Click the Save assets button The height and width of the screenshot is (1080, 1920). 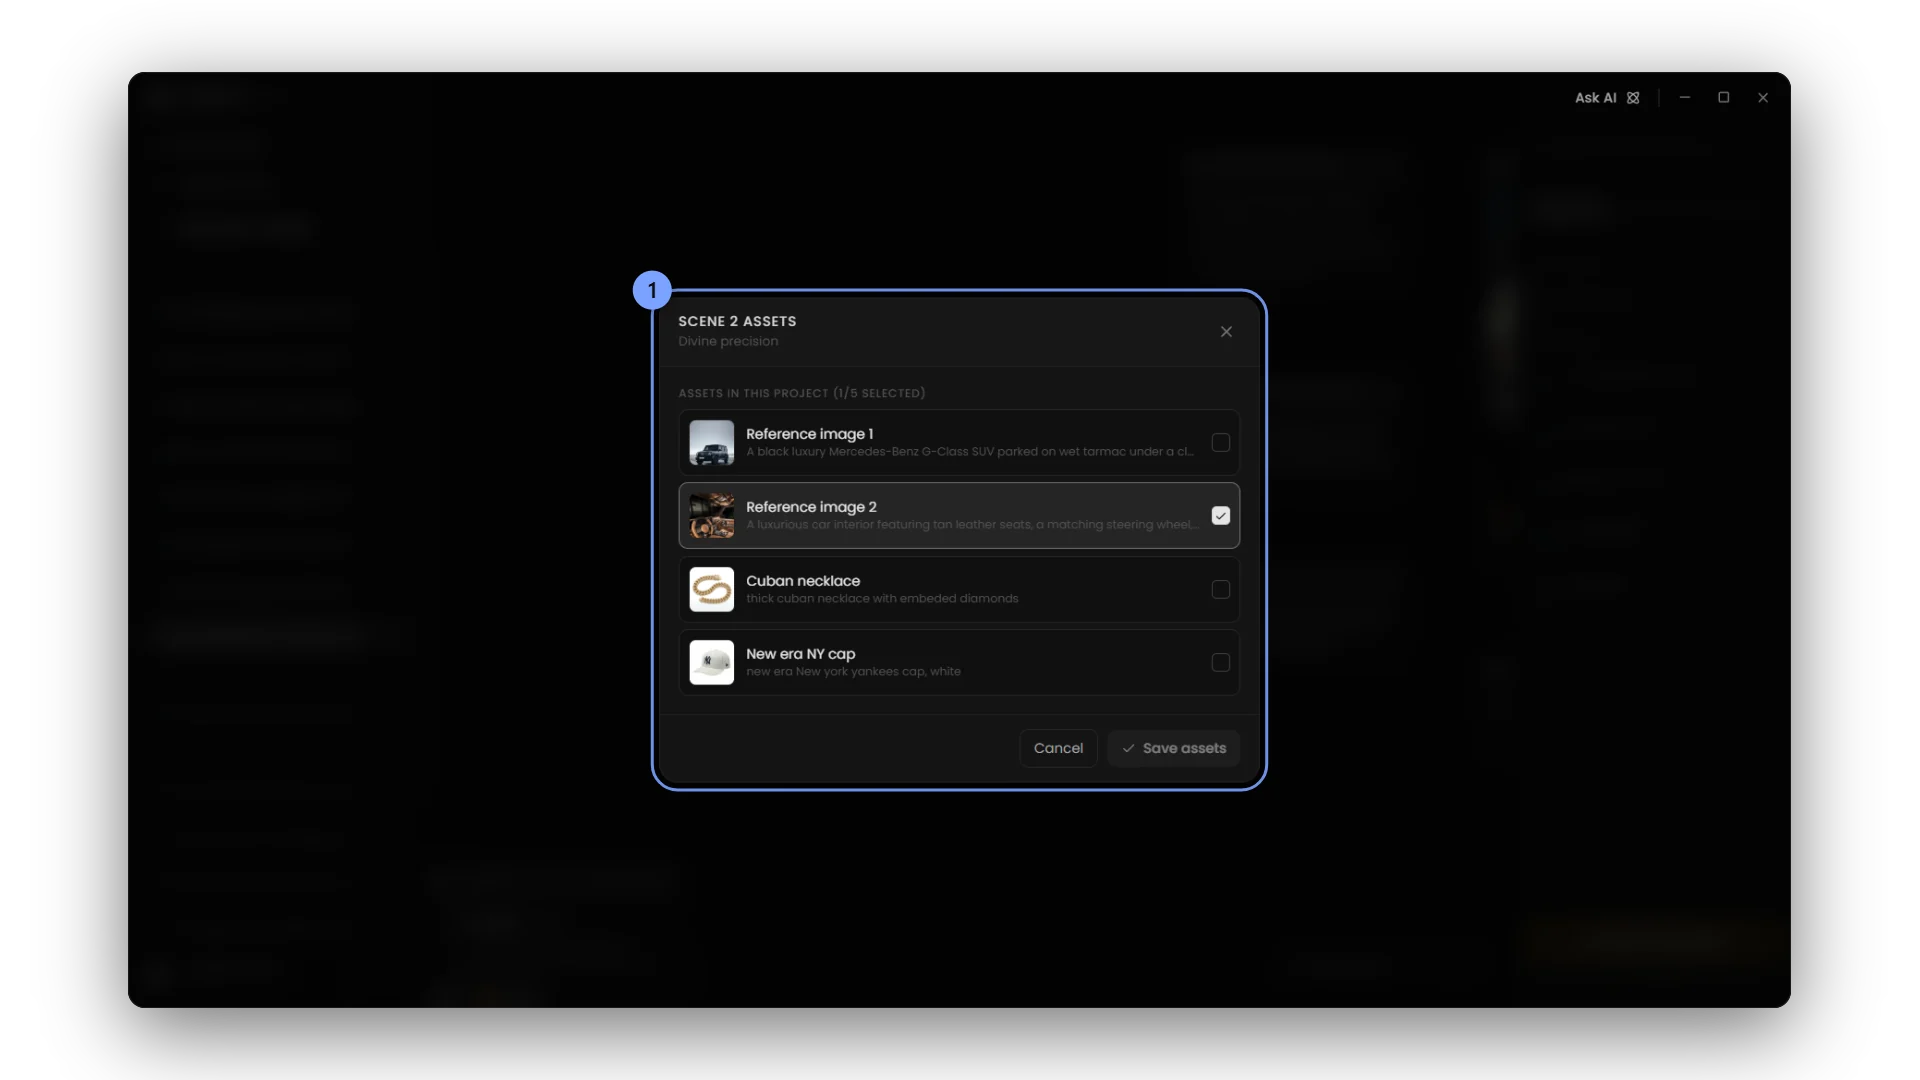[1173, 748]
